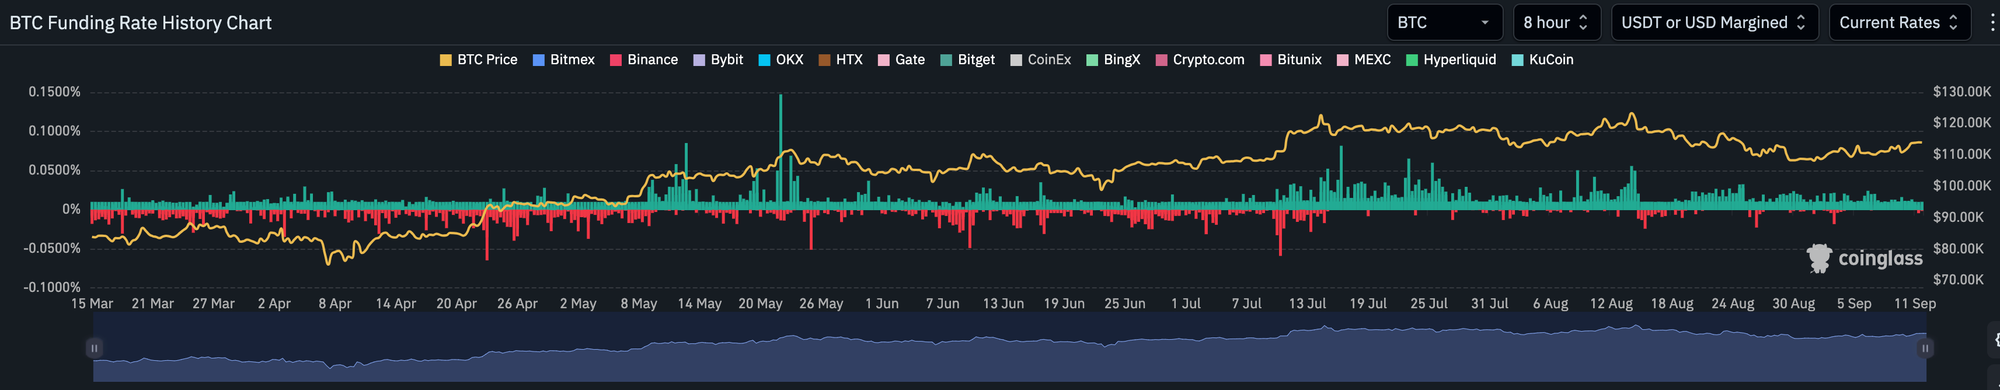Toggle KuCoin series in legend

coord(1542,60)
